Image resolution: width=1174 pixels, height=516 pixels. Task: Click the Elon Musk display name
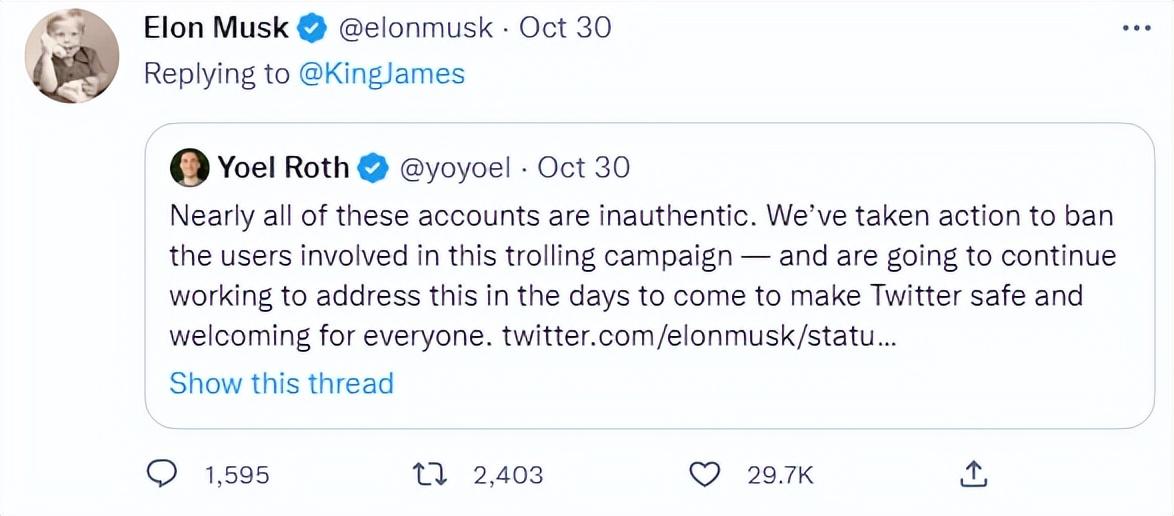216,28
